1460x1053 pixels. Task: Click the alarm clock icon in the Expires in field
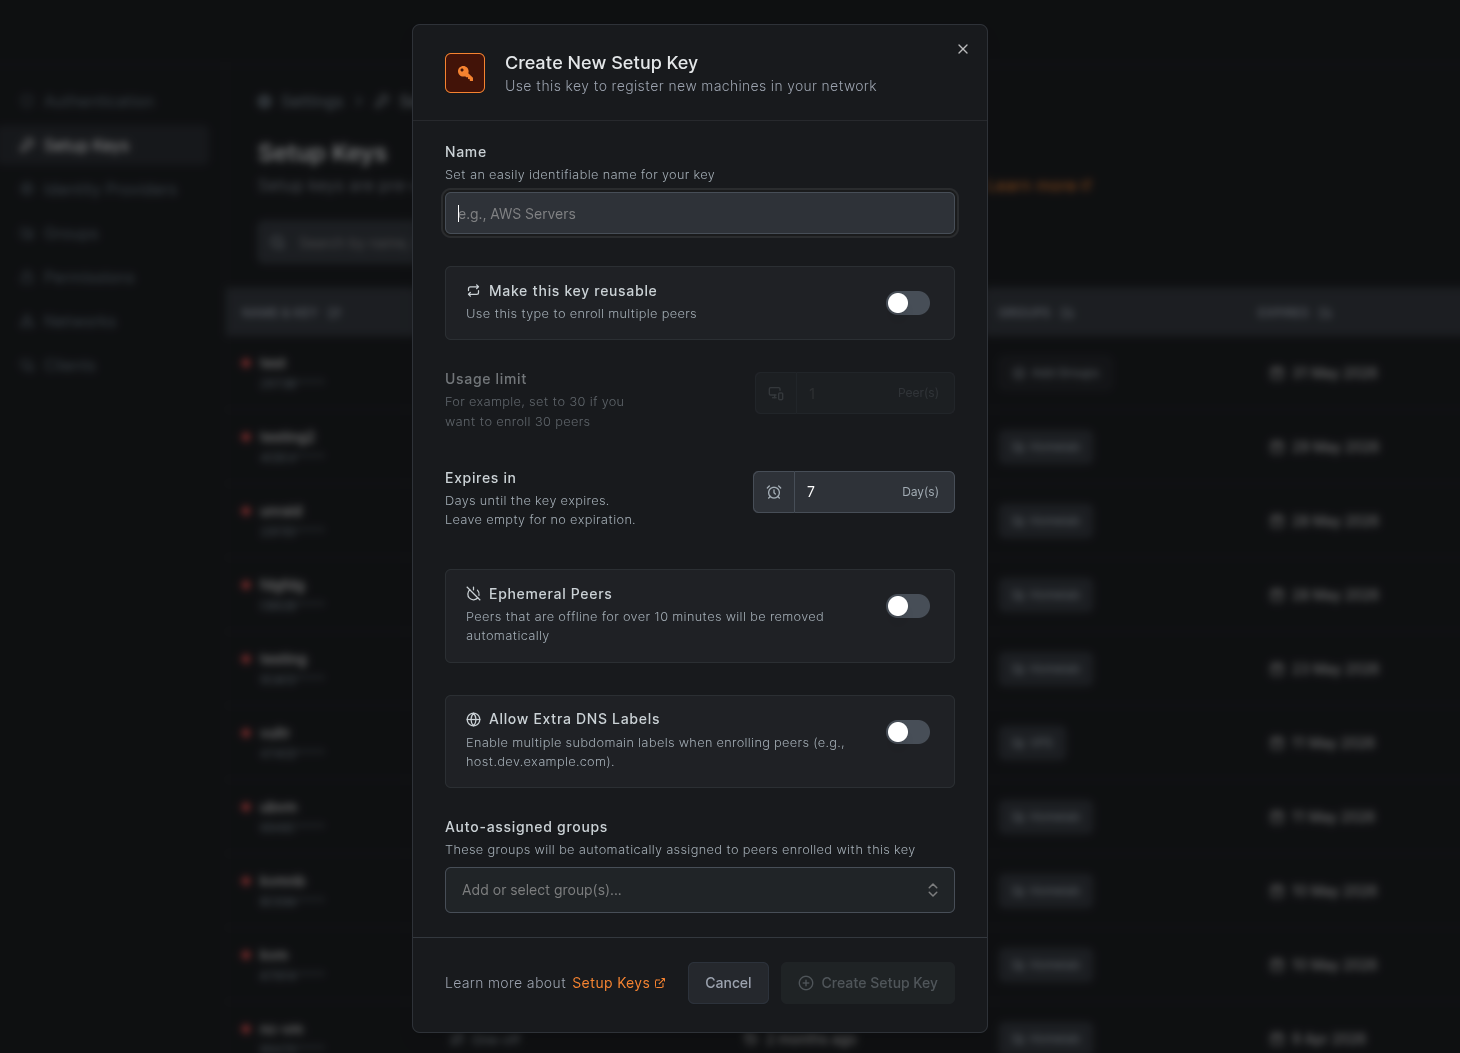(774, 492)
